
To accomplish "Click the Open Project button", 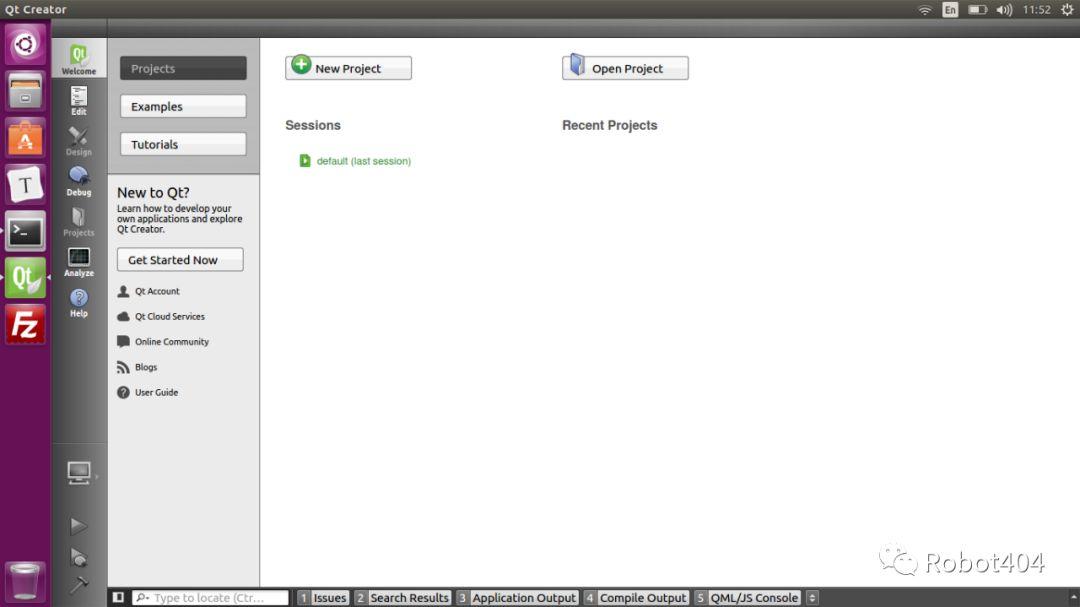I will [625, 68].
